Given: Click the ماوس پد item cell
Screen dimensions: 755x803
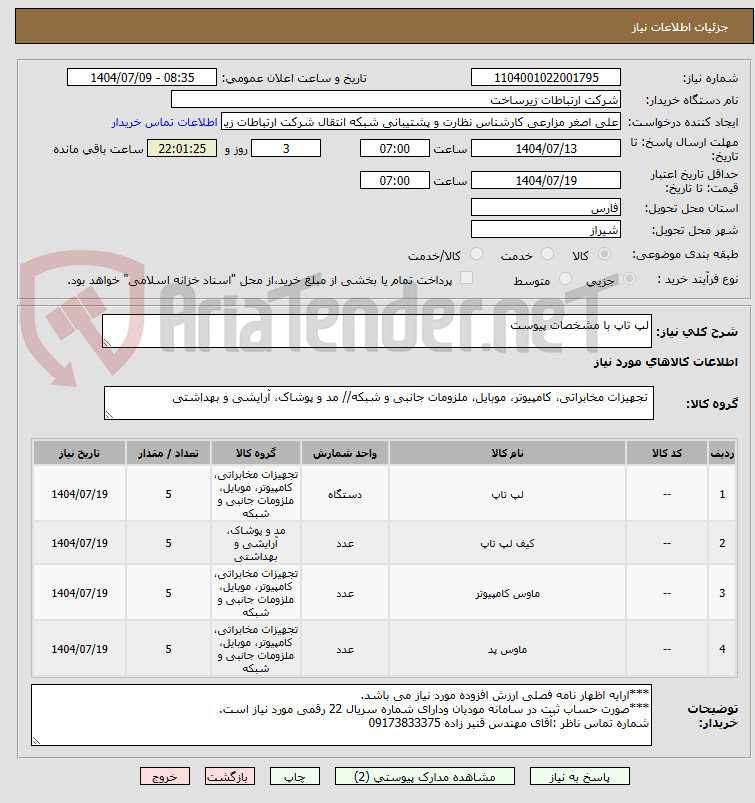Looking at the screenshot, I should (x=507, y=649).
